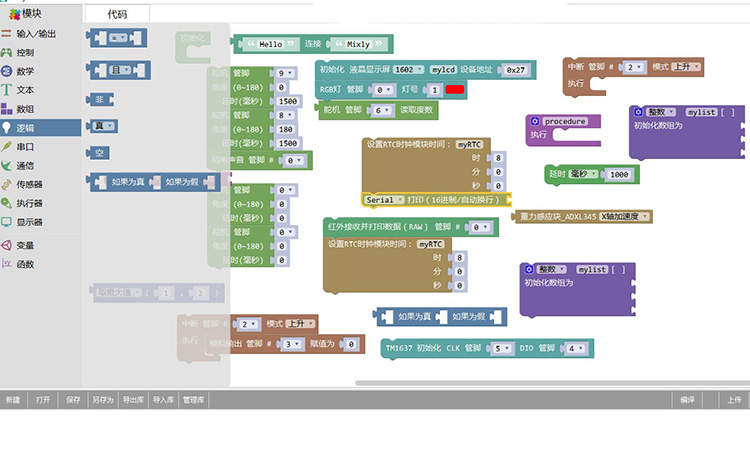The image size is (750, 459).
Task: Select the 文本 T icon
Action: tap(6, 90)
